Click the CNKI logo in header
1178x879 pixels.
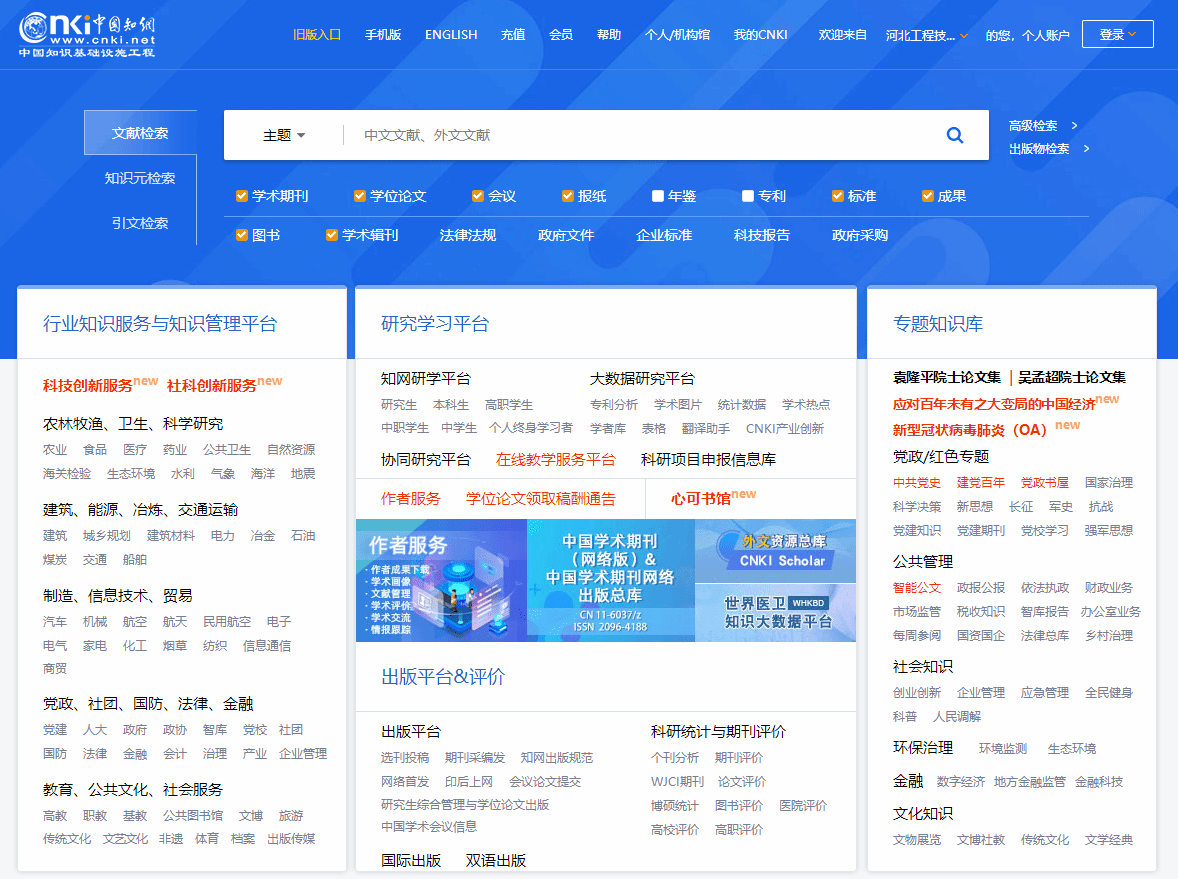coord(87,35)
